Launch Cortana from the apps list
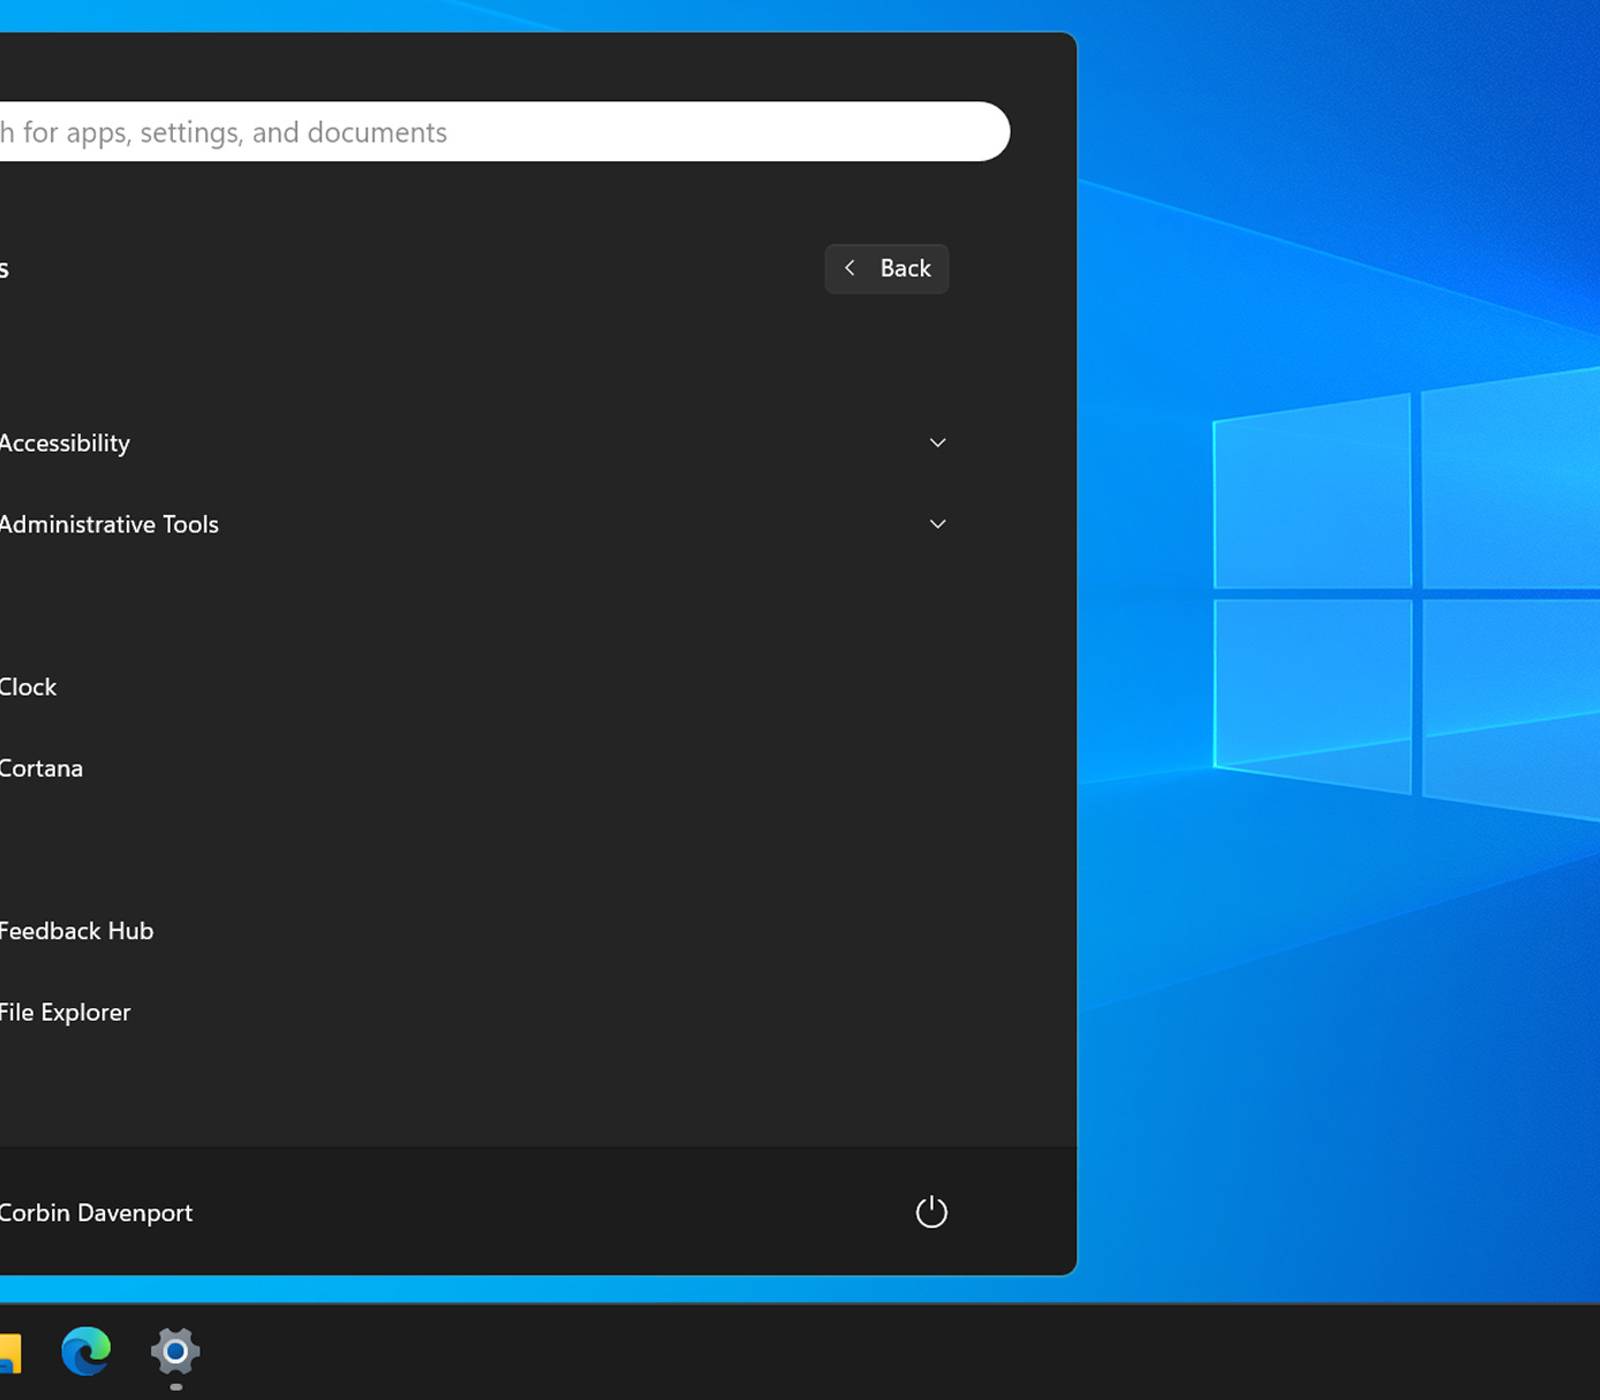Image resolution: width=1600 pixels, height=1400 pixels. tap(41, 768)
